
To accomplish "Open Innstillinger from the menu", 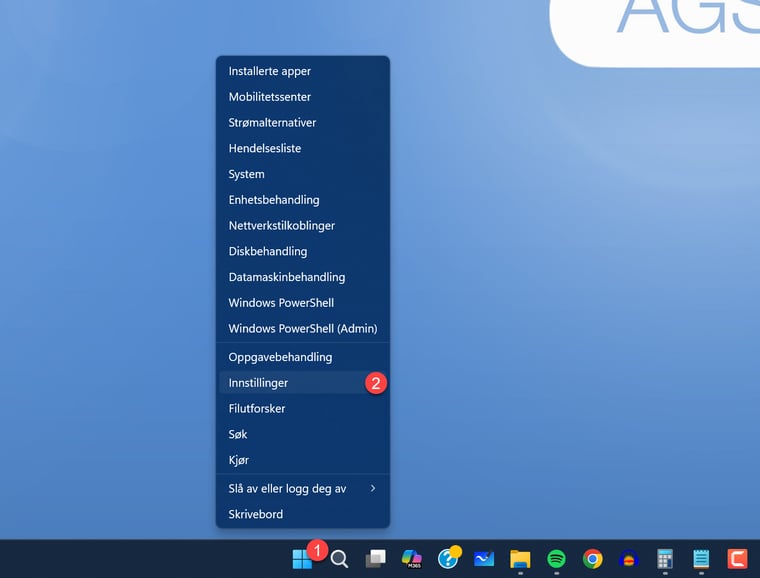I will tap(302, 383).
